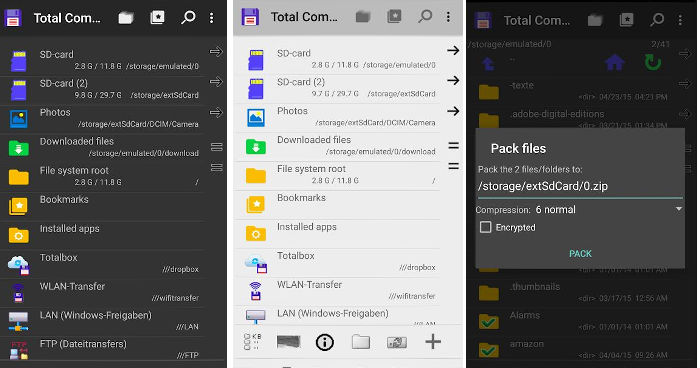Open the overflow menu in the dark panel header

click(212, 18)
